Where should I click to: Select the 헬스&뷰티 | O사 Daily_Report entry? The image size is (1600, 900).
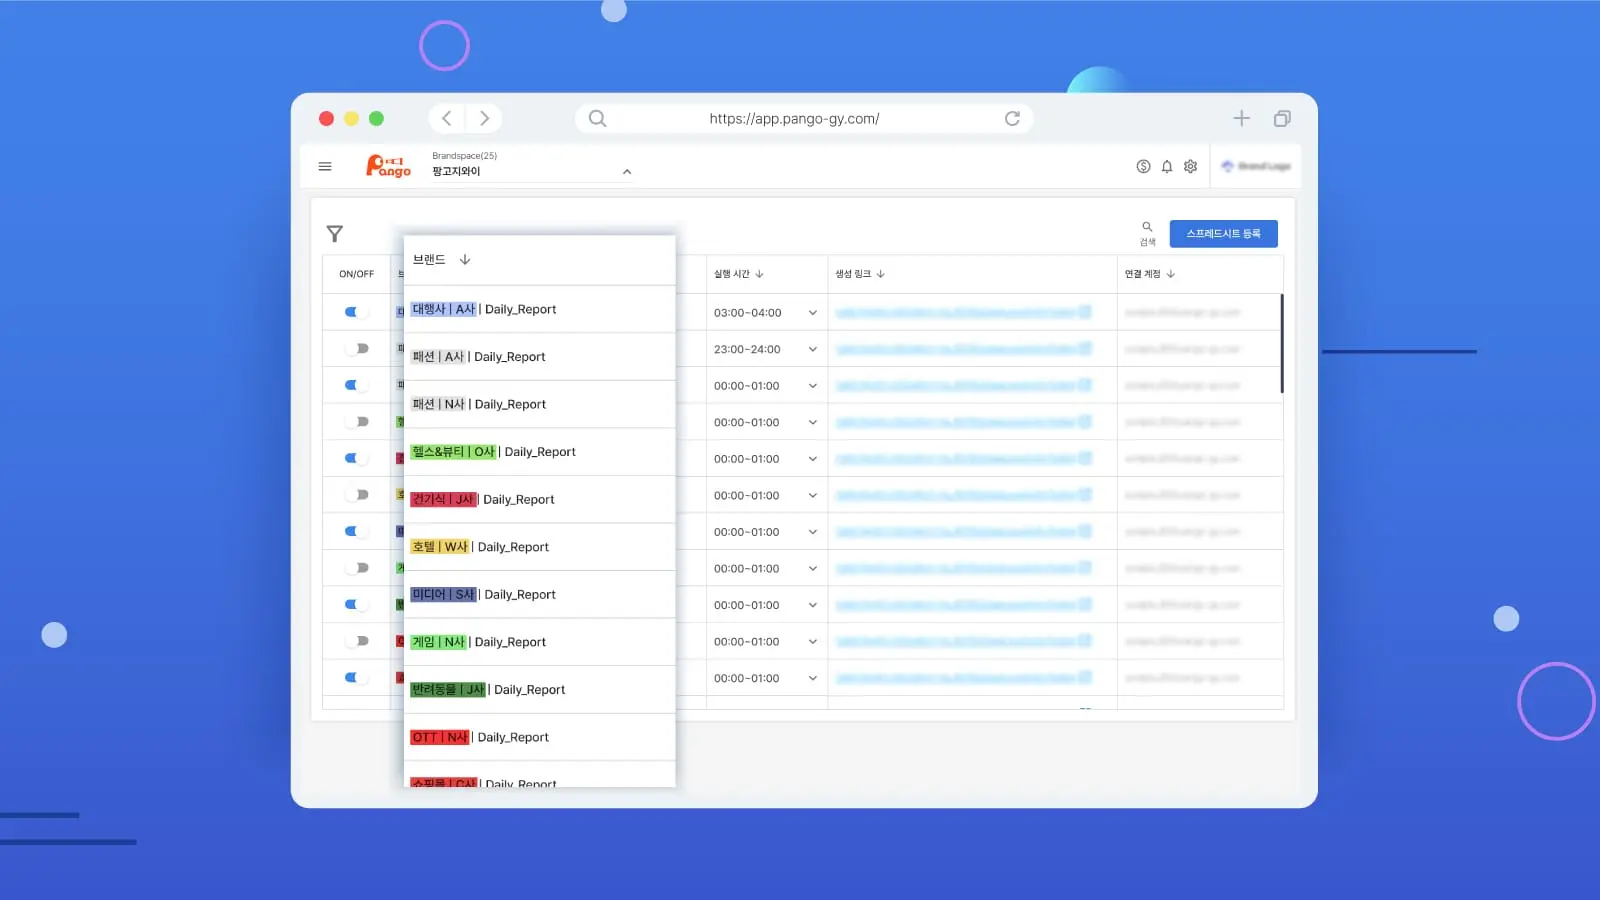(x=494, y=452)
